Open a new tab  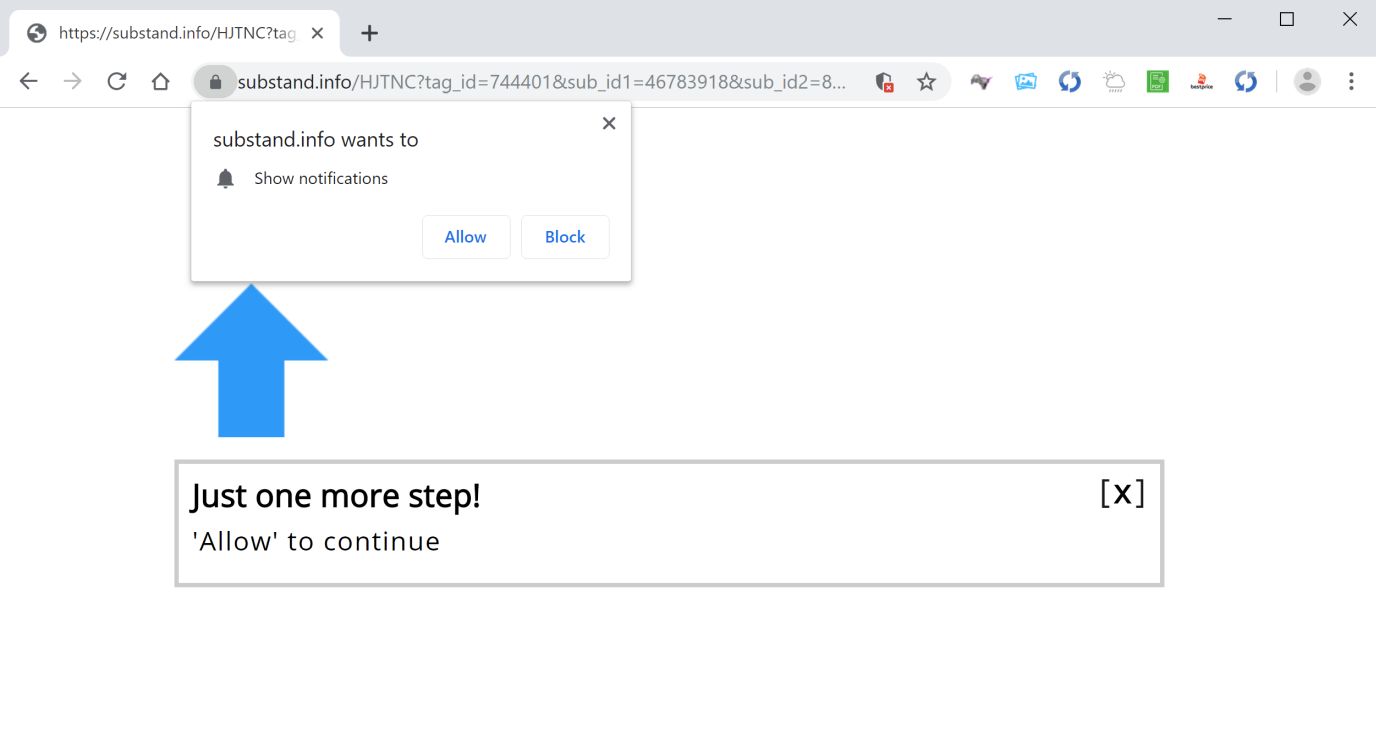coord(369,33)
